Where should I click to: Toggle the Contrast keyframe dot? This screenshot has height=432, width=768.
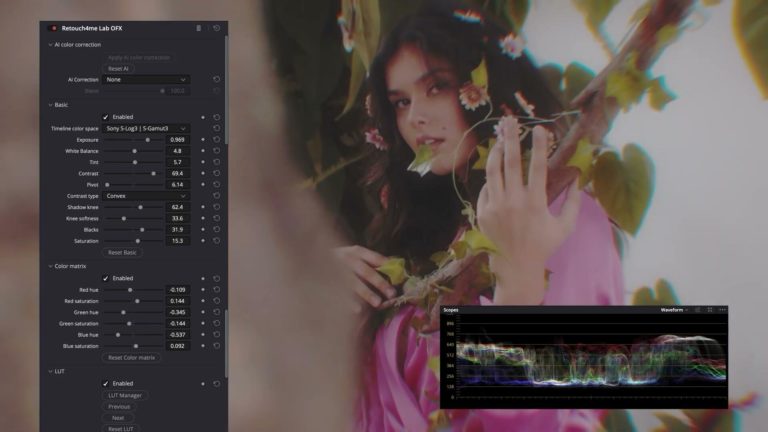point(203,173)
